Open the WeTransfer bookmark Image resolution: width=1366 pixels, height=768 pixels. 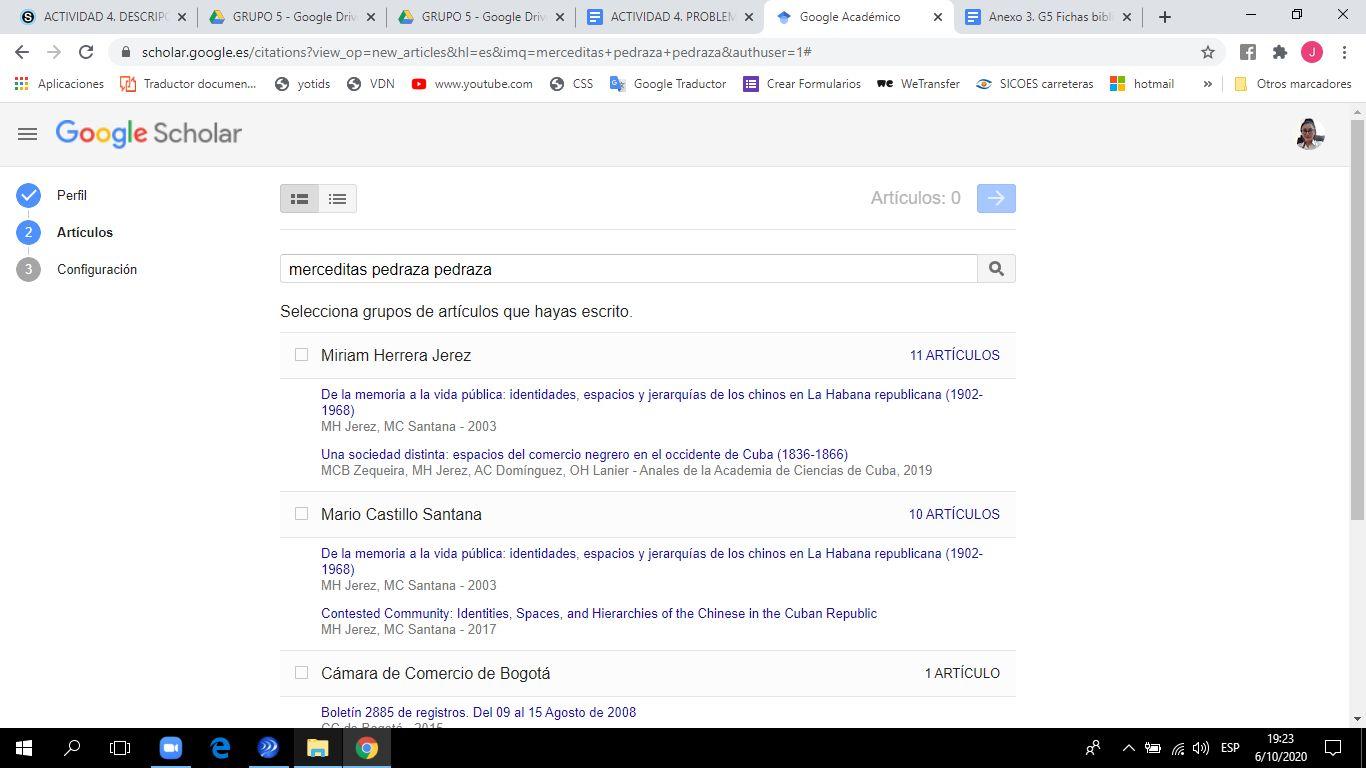click(918, 84)
